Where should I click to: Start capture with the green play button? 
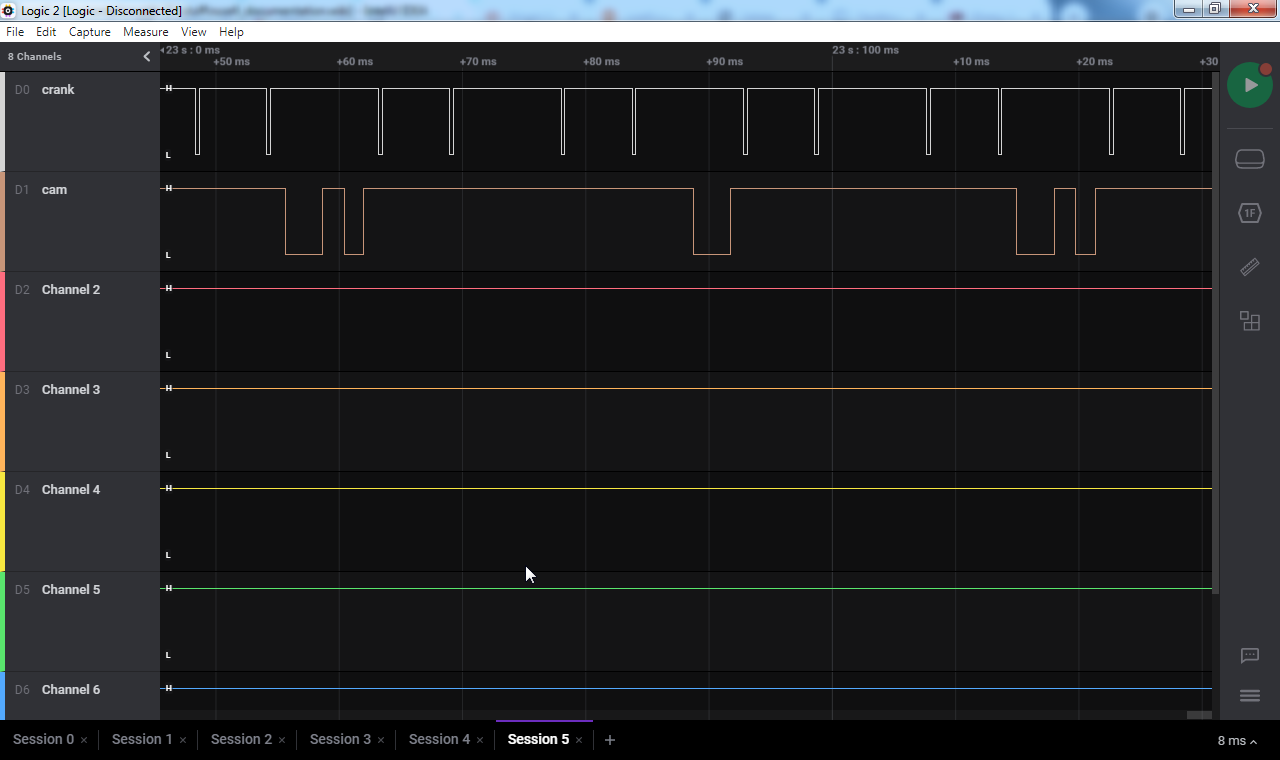[1249, 85]
